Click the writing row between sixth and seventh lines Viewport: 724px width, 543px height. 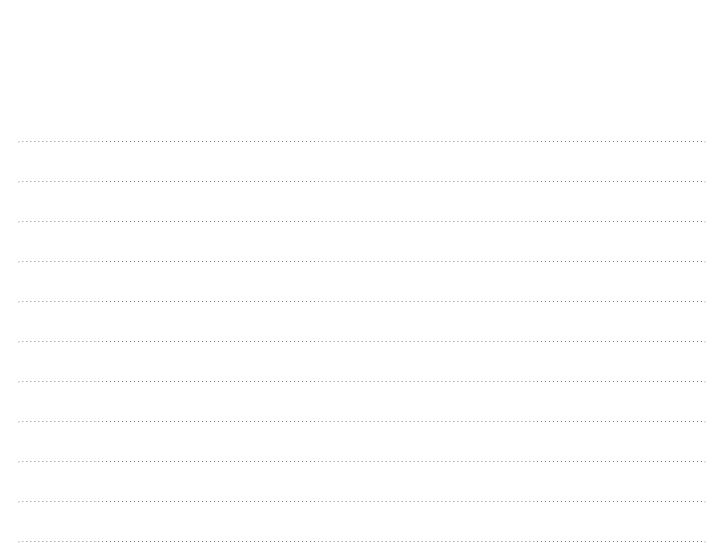pos(362,362)
